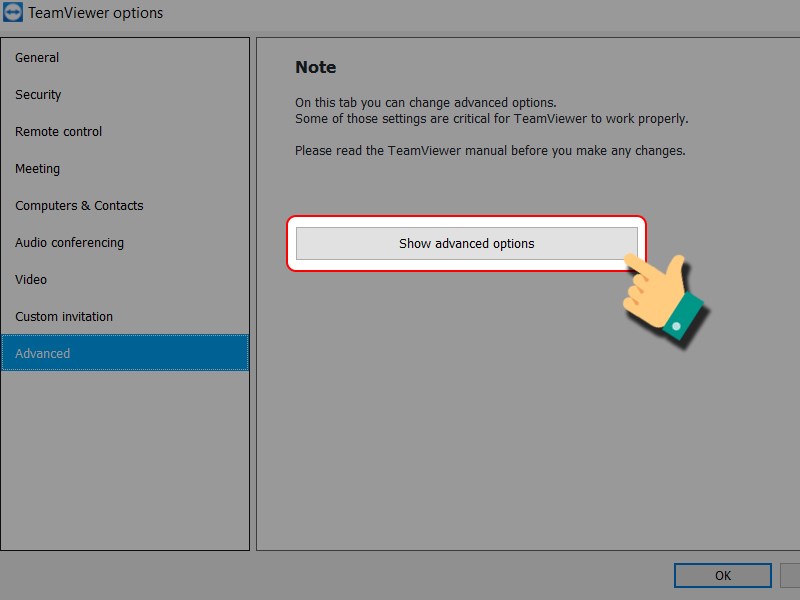
Task: Click 'Please read the TeamViewer manual' sentence
Action: [490, 151]
